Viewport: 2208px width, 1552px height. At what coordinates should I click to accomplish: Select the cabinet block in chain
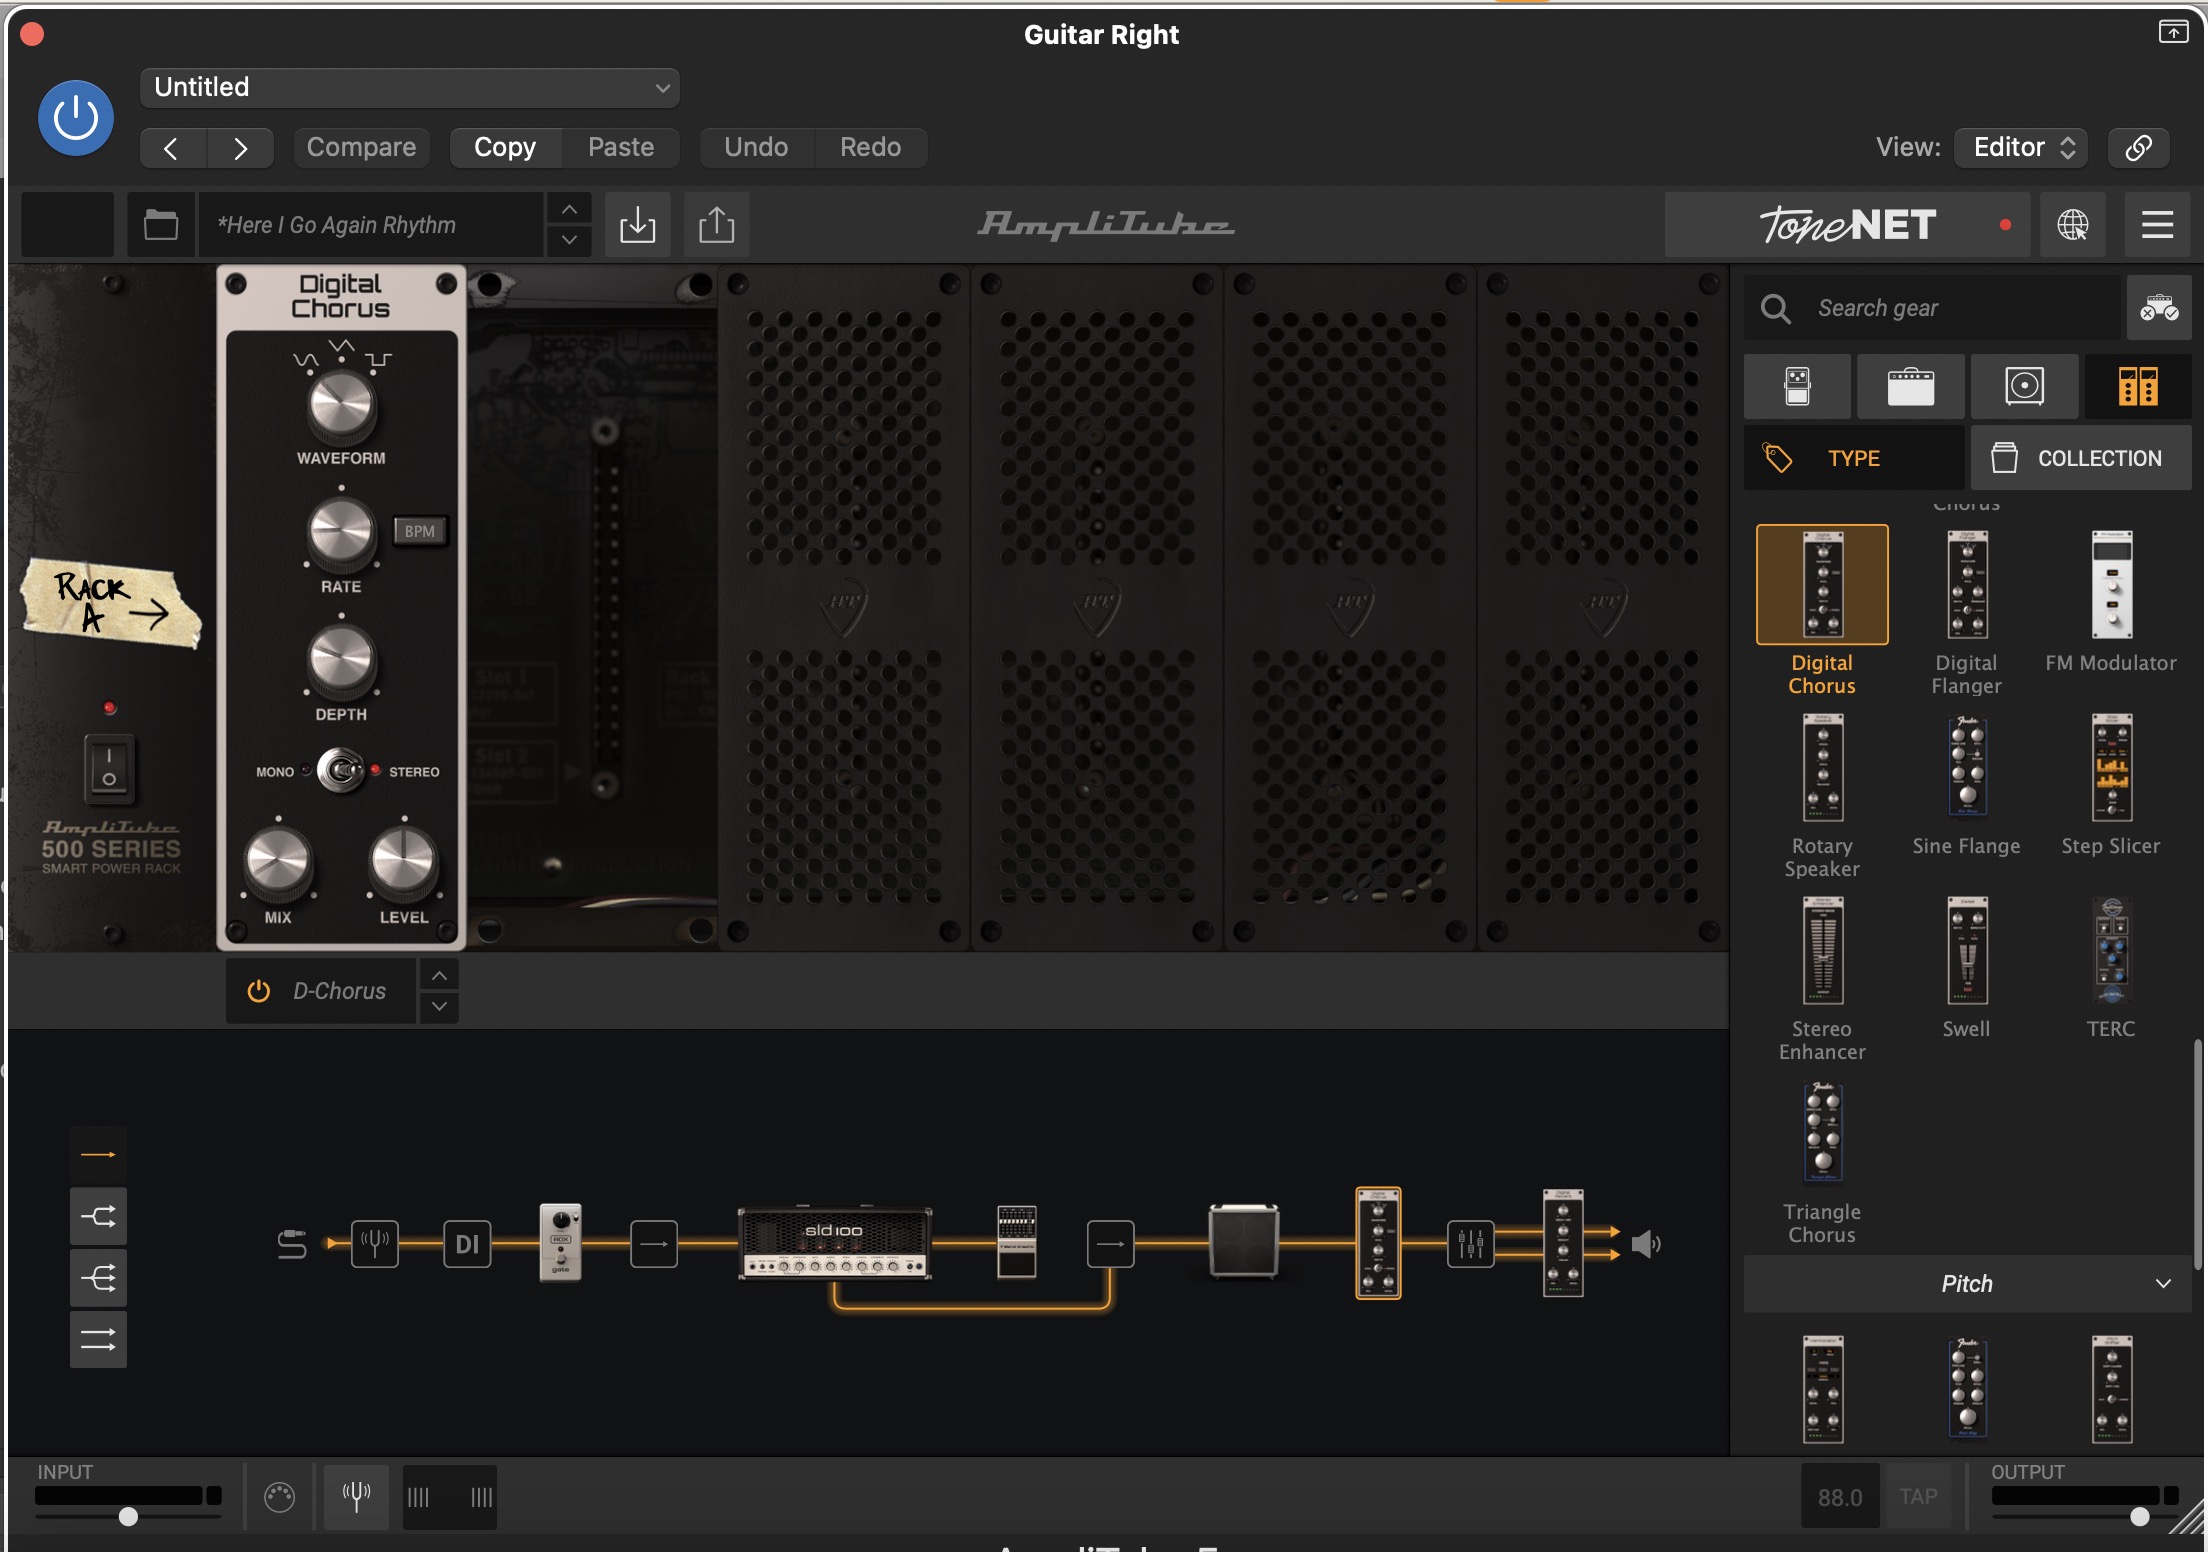1244,1241
